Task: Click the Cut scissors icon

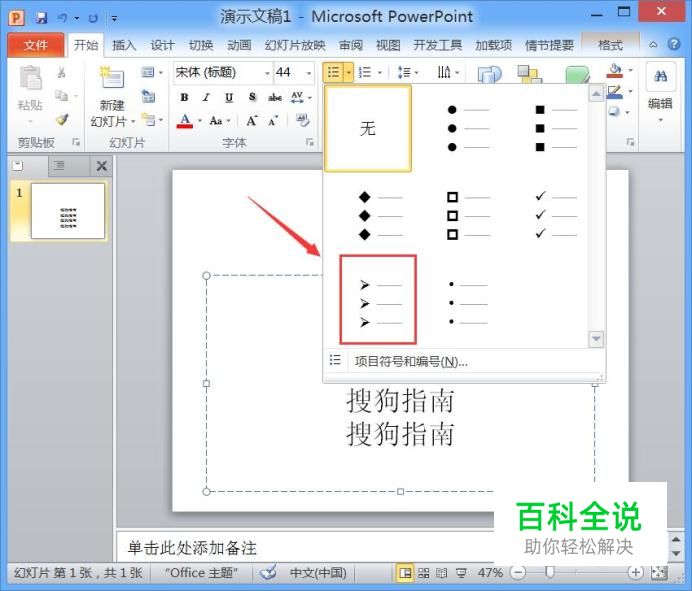Action: click(x=61, y=73)
